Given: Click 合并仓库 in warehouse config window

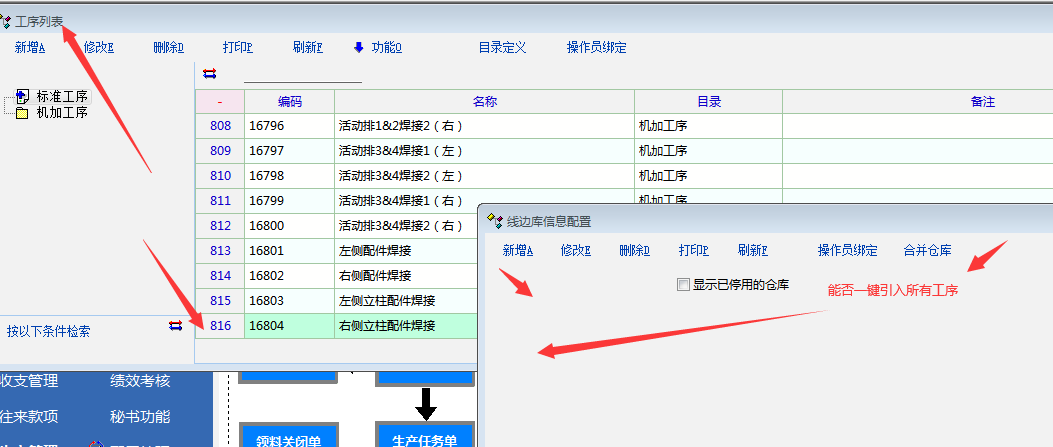Looking at the screenshot, I should point(927,250).
